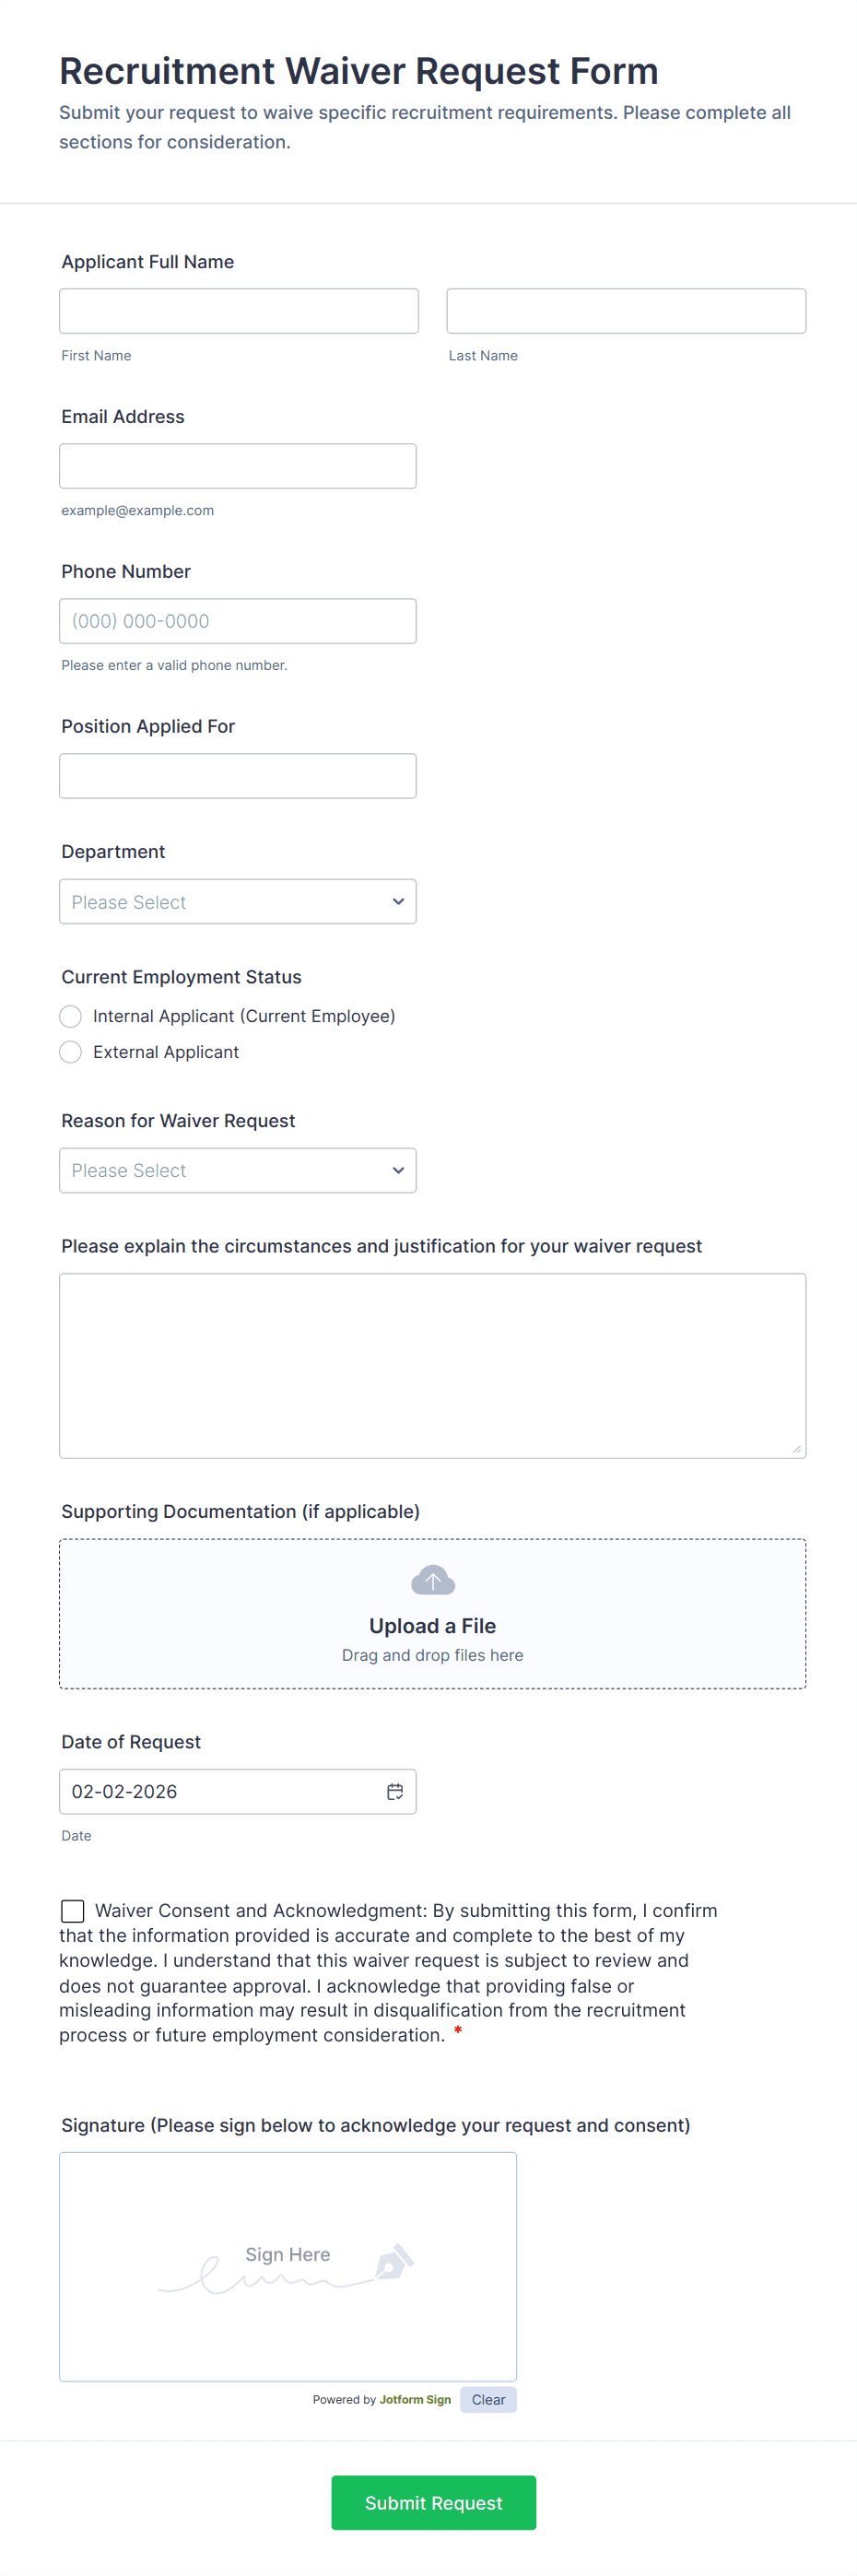Open the Jotform Sign link
The height and width of the screenshot is (2576, 857).
click(415, 2399)
